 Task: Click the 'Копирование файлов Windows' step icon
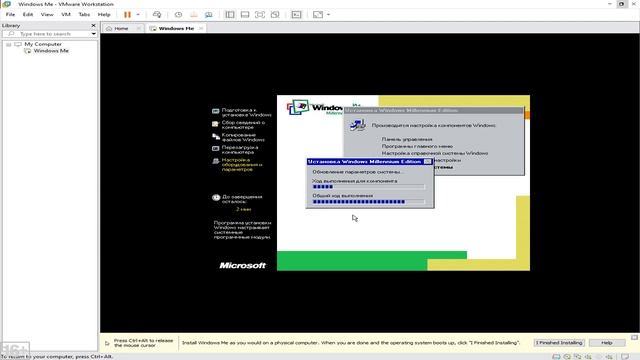point(216,136)
